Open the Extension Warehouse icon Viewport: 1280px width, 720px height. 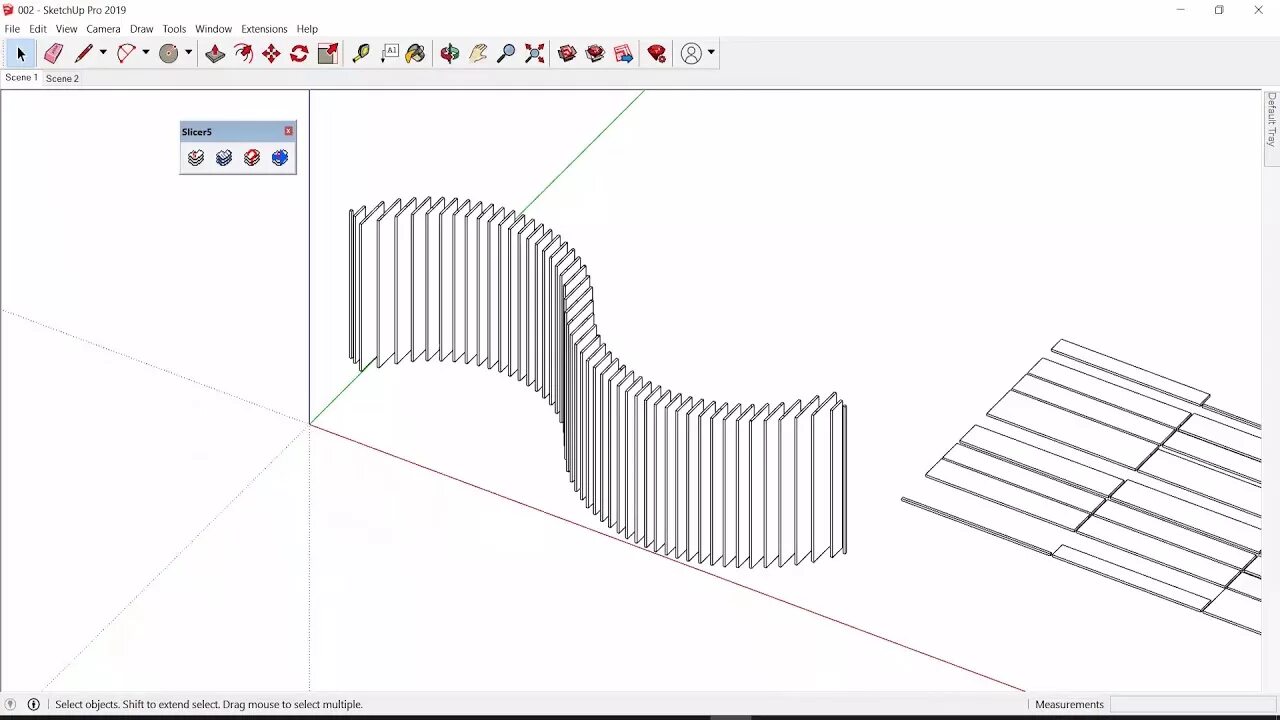click(596, 54)
